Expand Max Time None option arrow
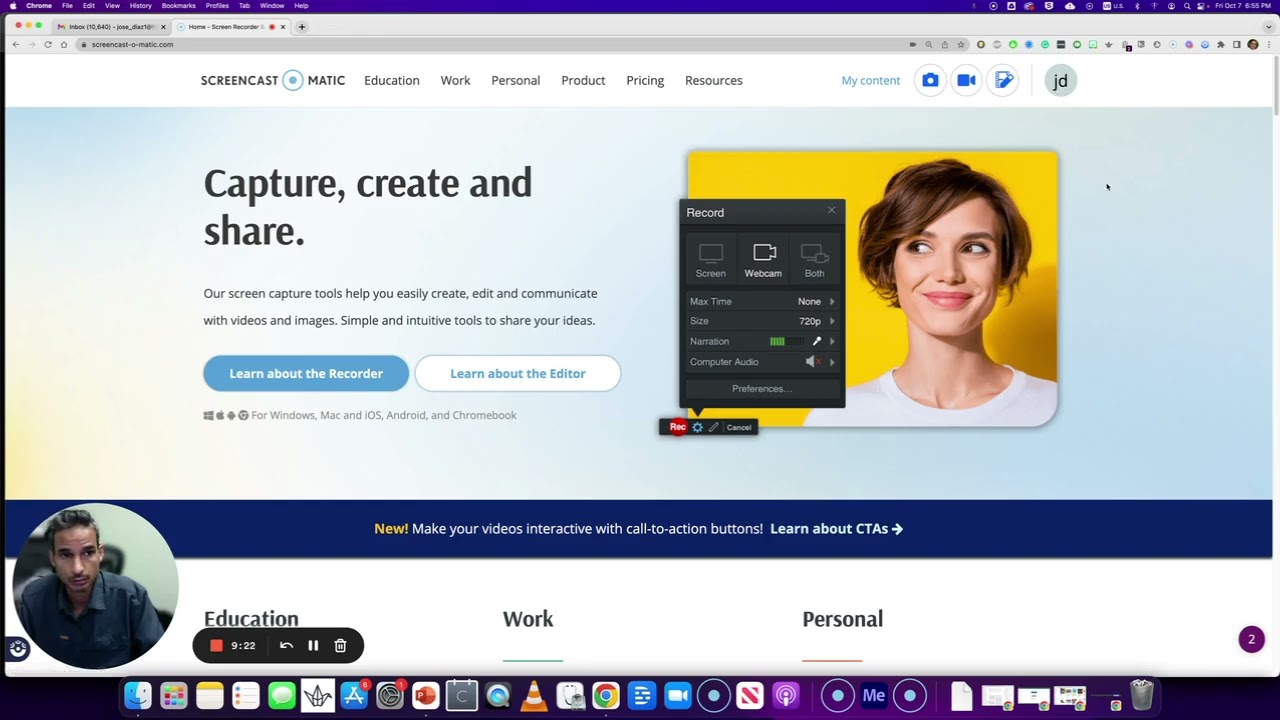1280x720 pixels. [x=832, y=301]
